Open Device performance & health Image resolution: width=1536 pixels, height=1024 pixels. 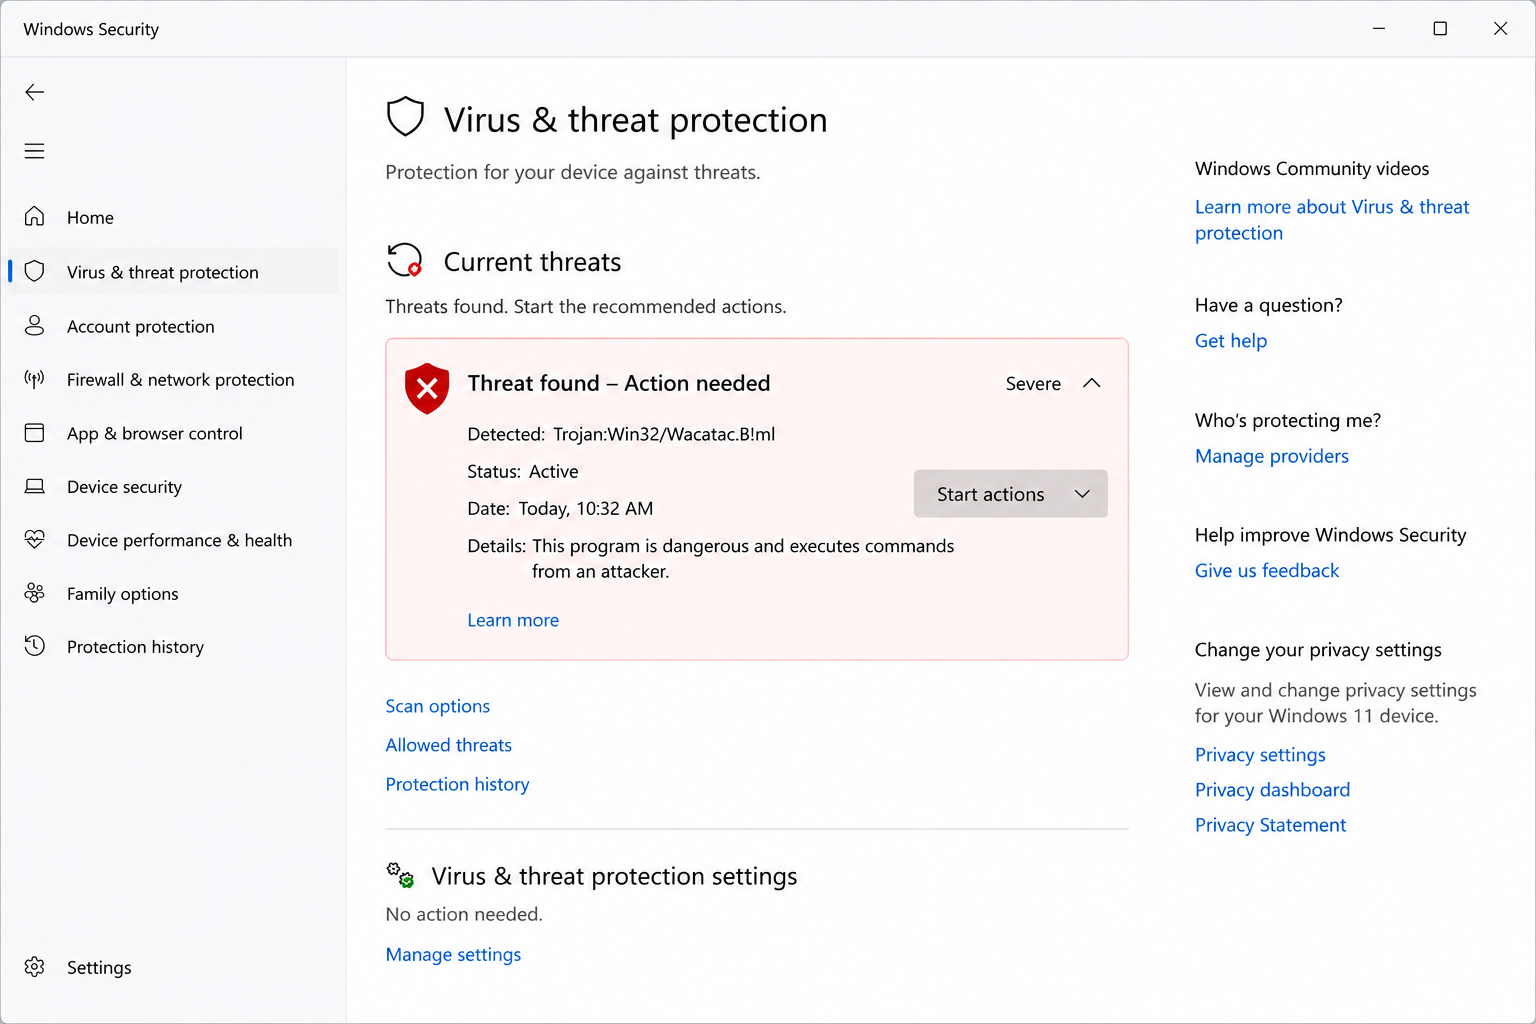pyautogui.click(x=174, y=540)
